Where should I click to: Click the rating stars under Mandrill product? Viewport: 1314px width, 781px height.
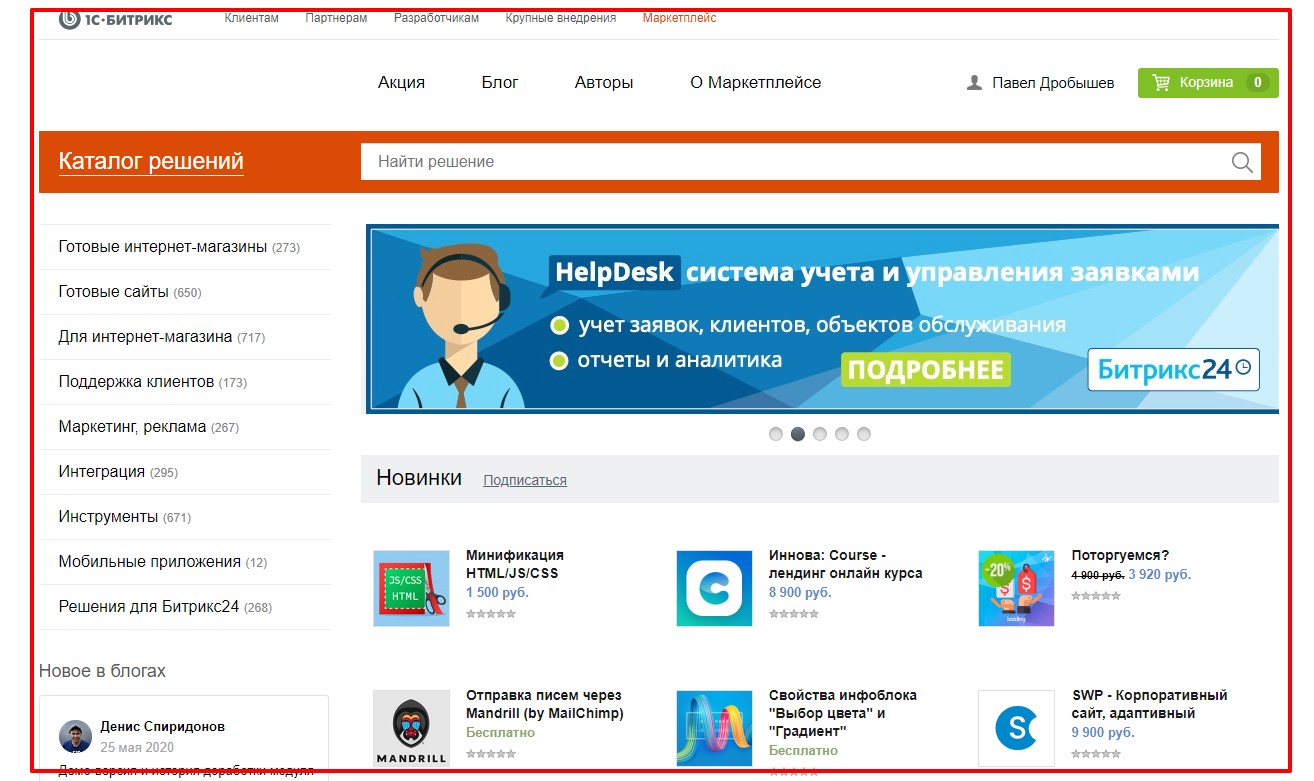491,754
